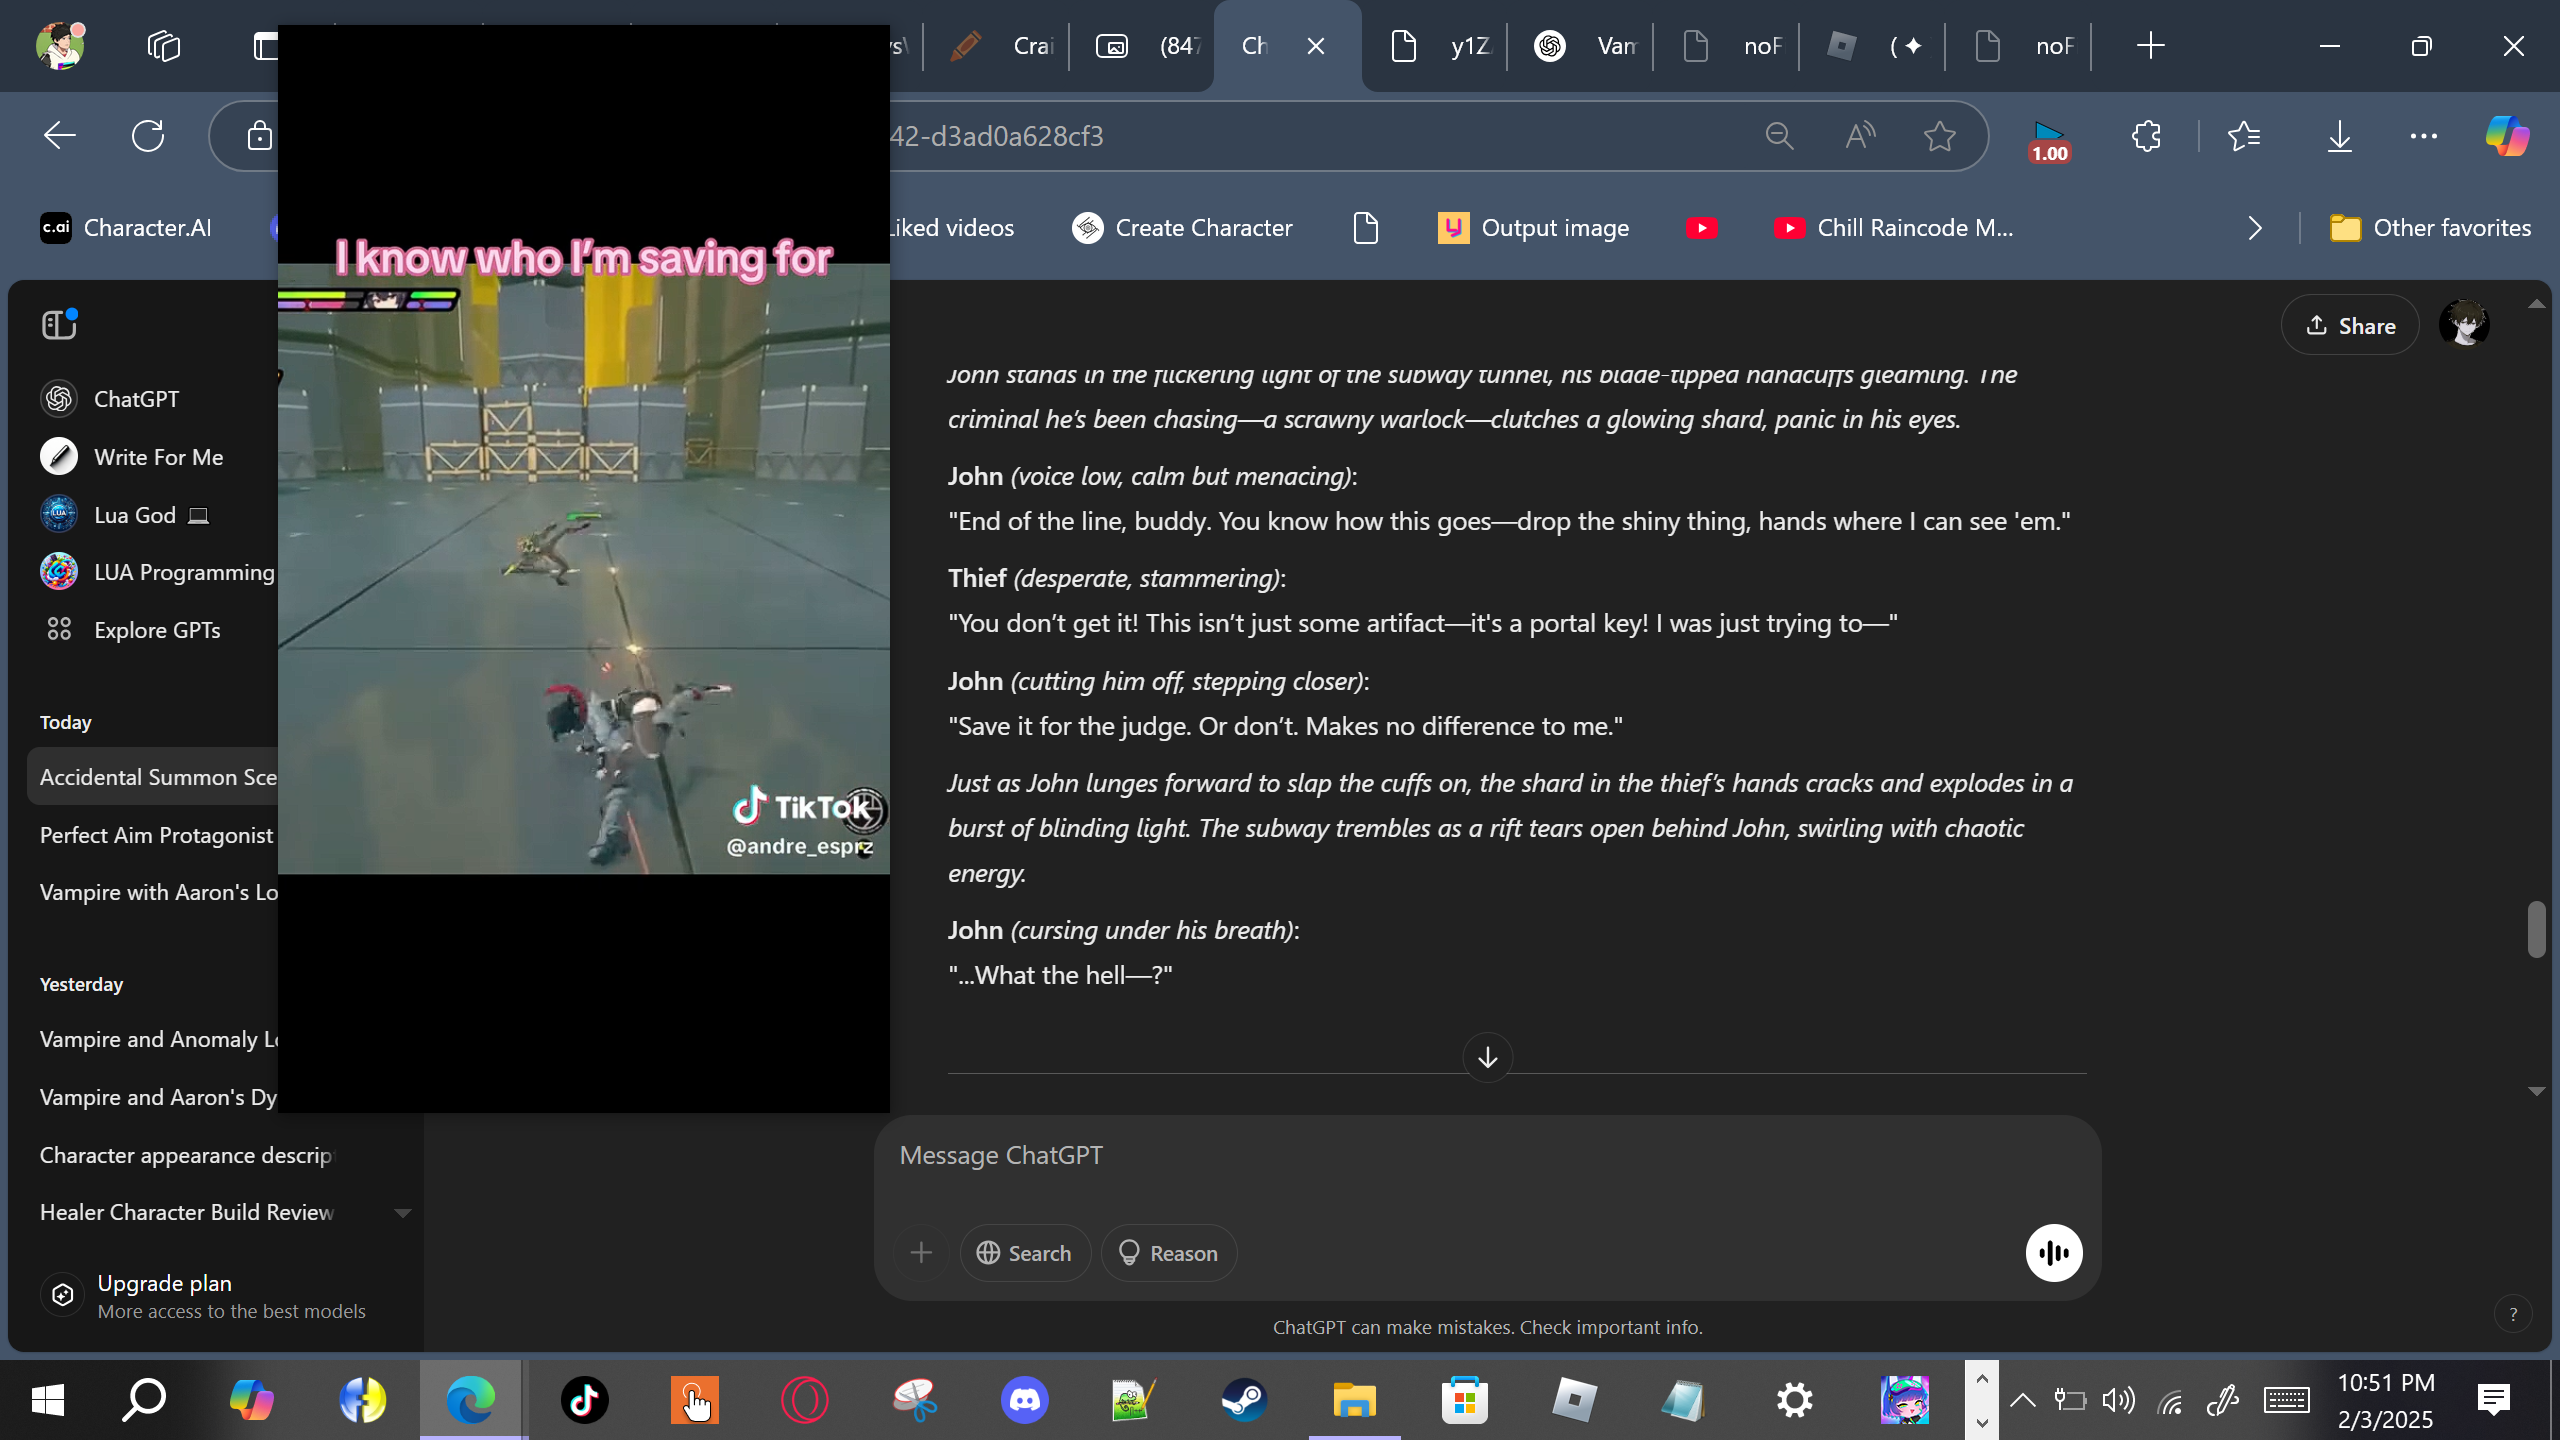
Task: Open the Workspaces icon in Edge
Action: pyautogui.click(x=163, y=46)
